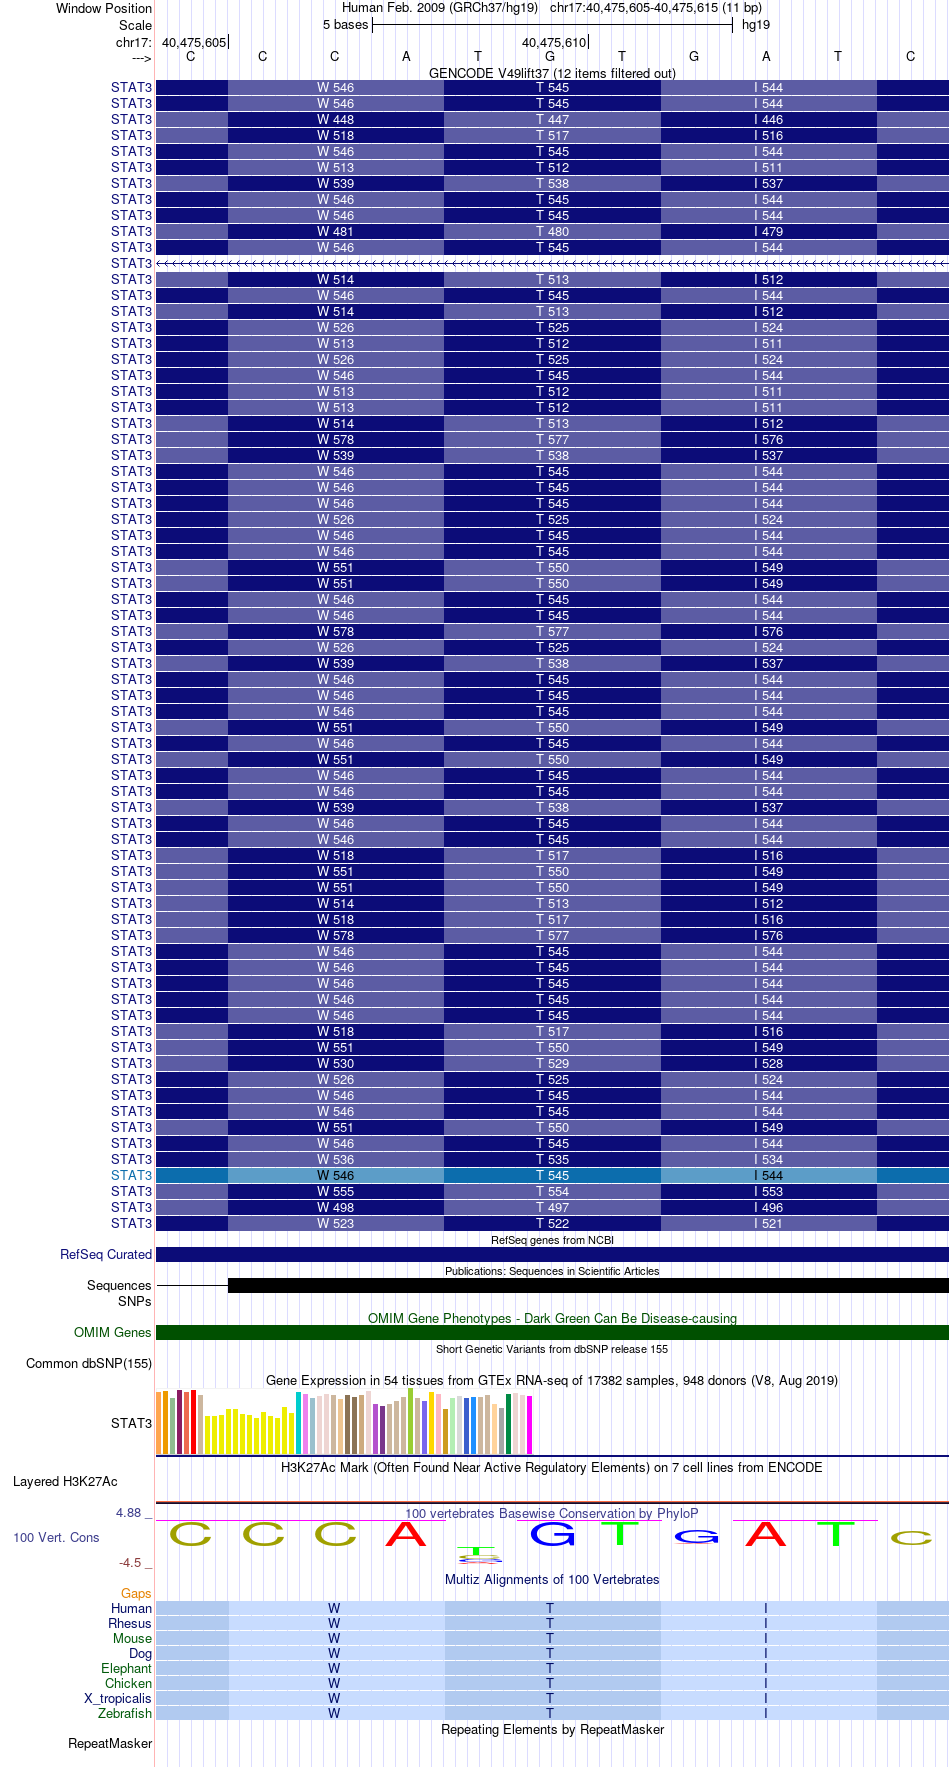Viewport: 950px width, 1767px height.
Task: Click the highlighted light-blue STAT3 transcript row
Action: pyautogui.click(x=552, y=1175)
